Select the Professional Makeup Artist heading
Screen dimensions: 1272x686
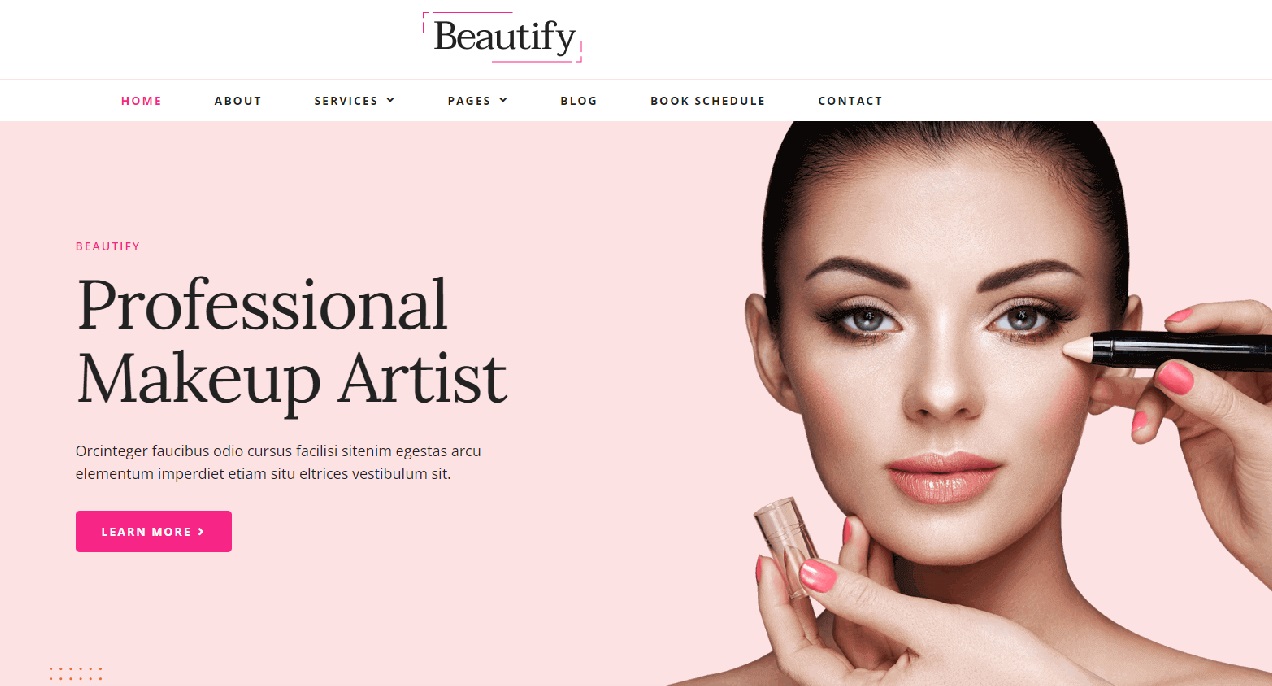[x=292, y=343]
